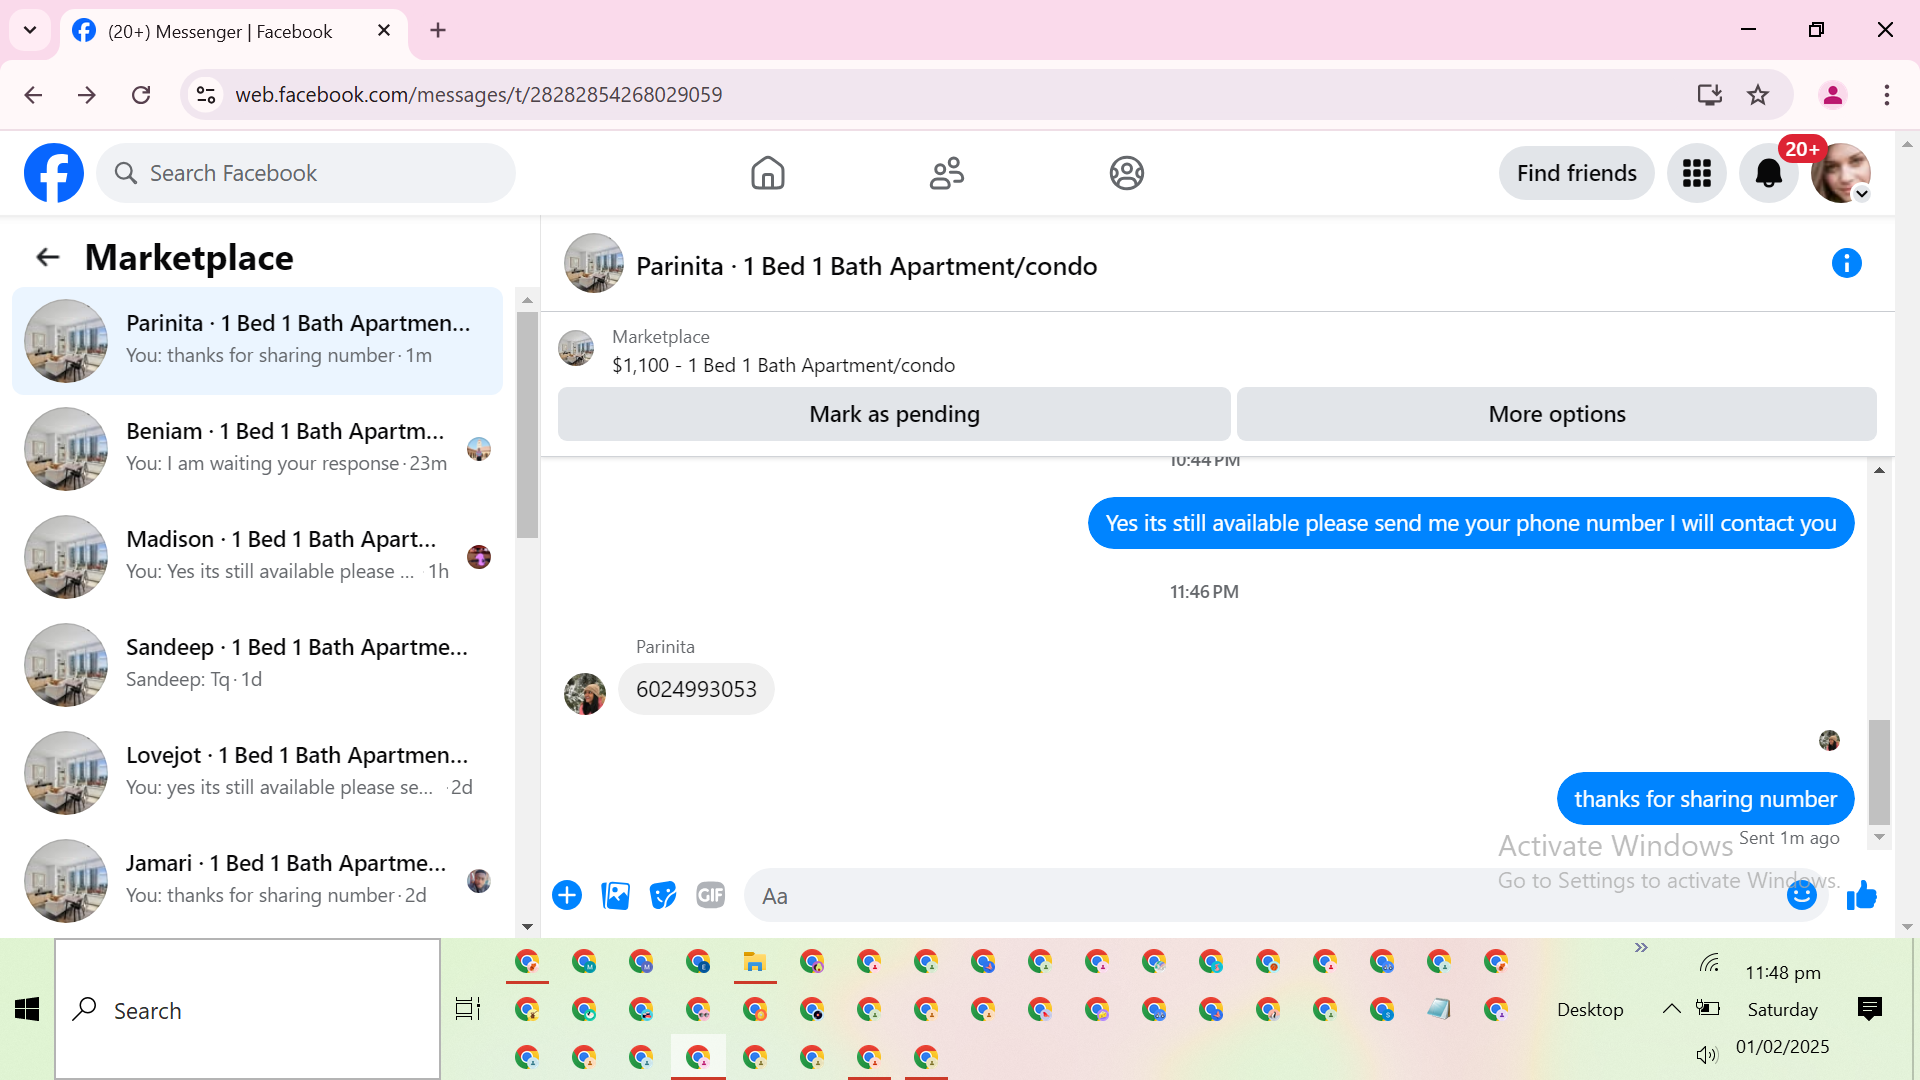
Task: Open the notifications bell
Action: click(1768, 173)
